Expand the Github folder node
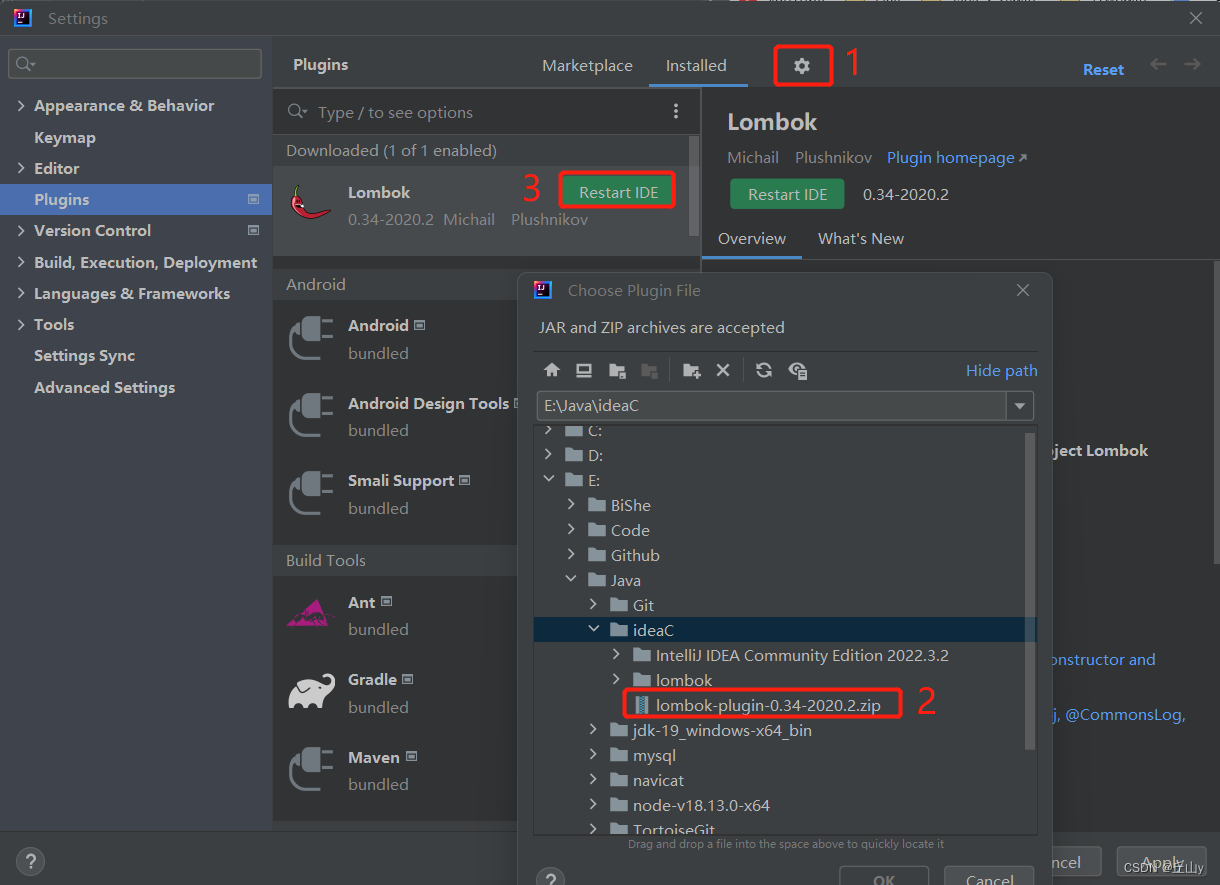This screenshot has height=885, width=1220. (571, 555)
